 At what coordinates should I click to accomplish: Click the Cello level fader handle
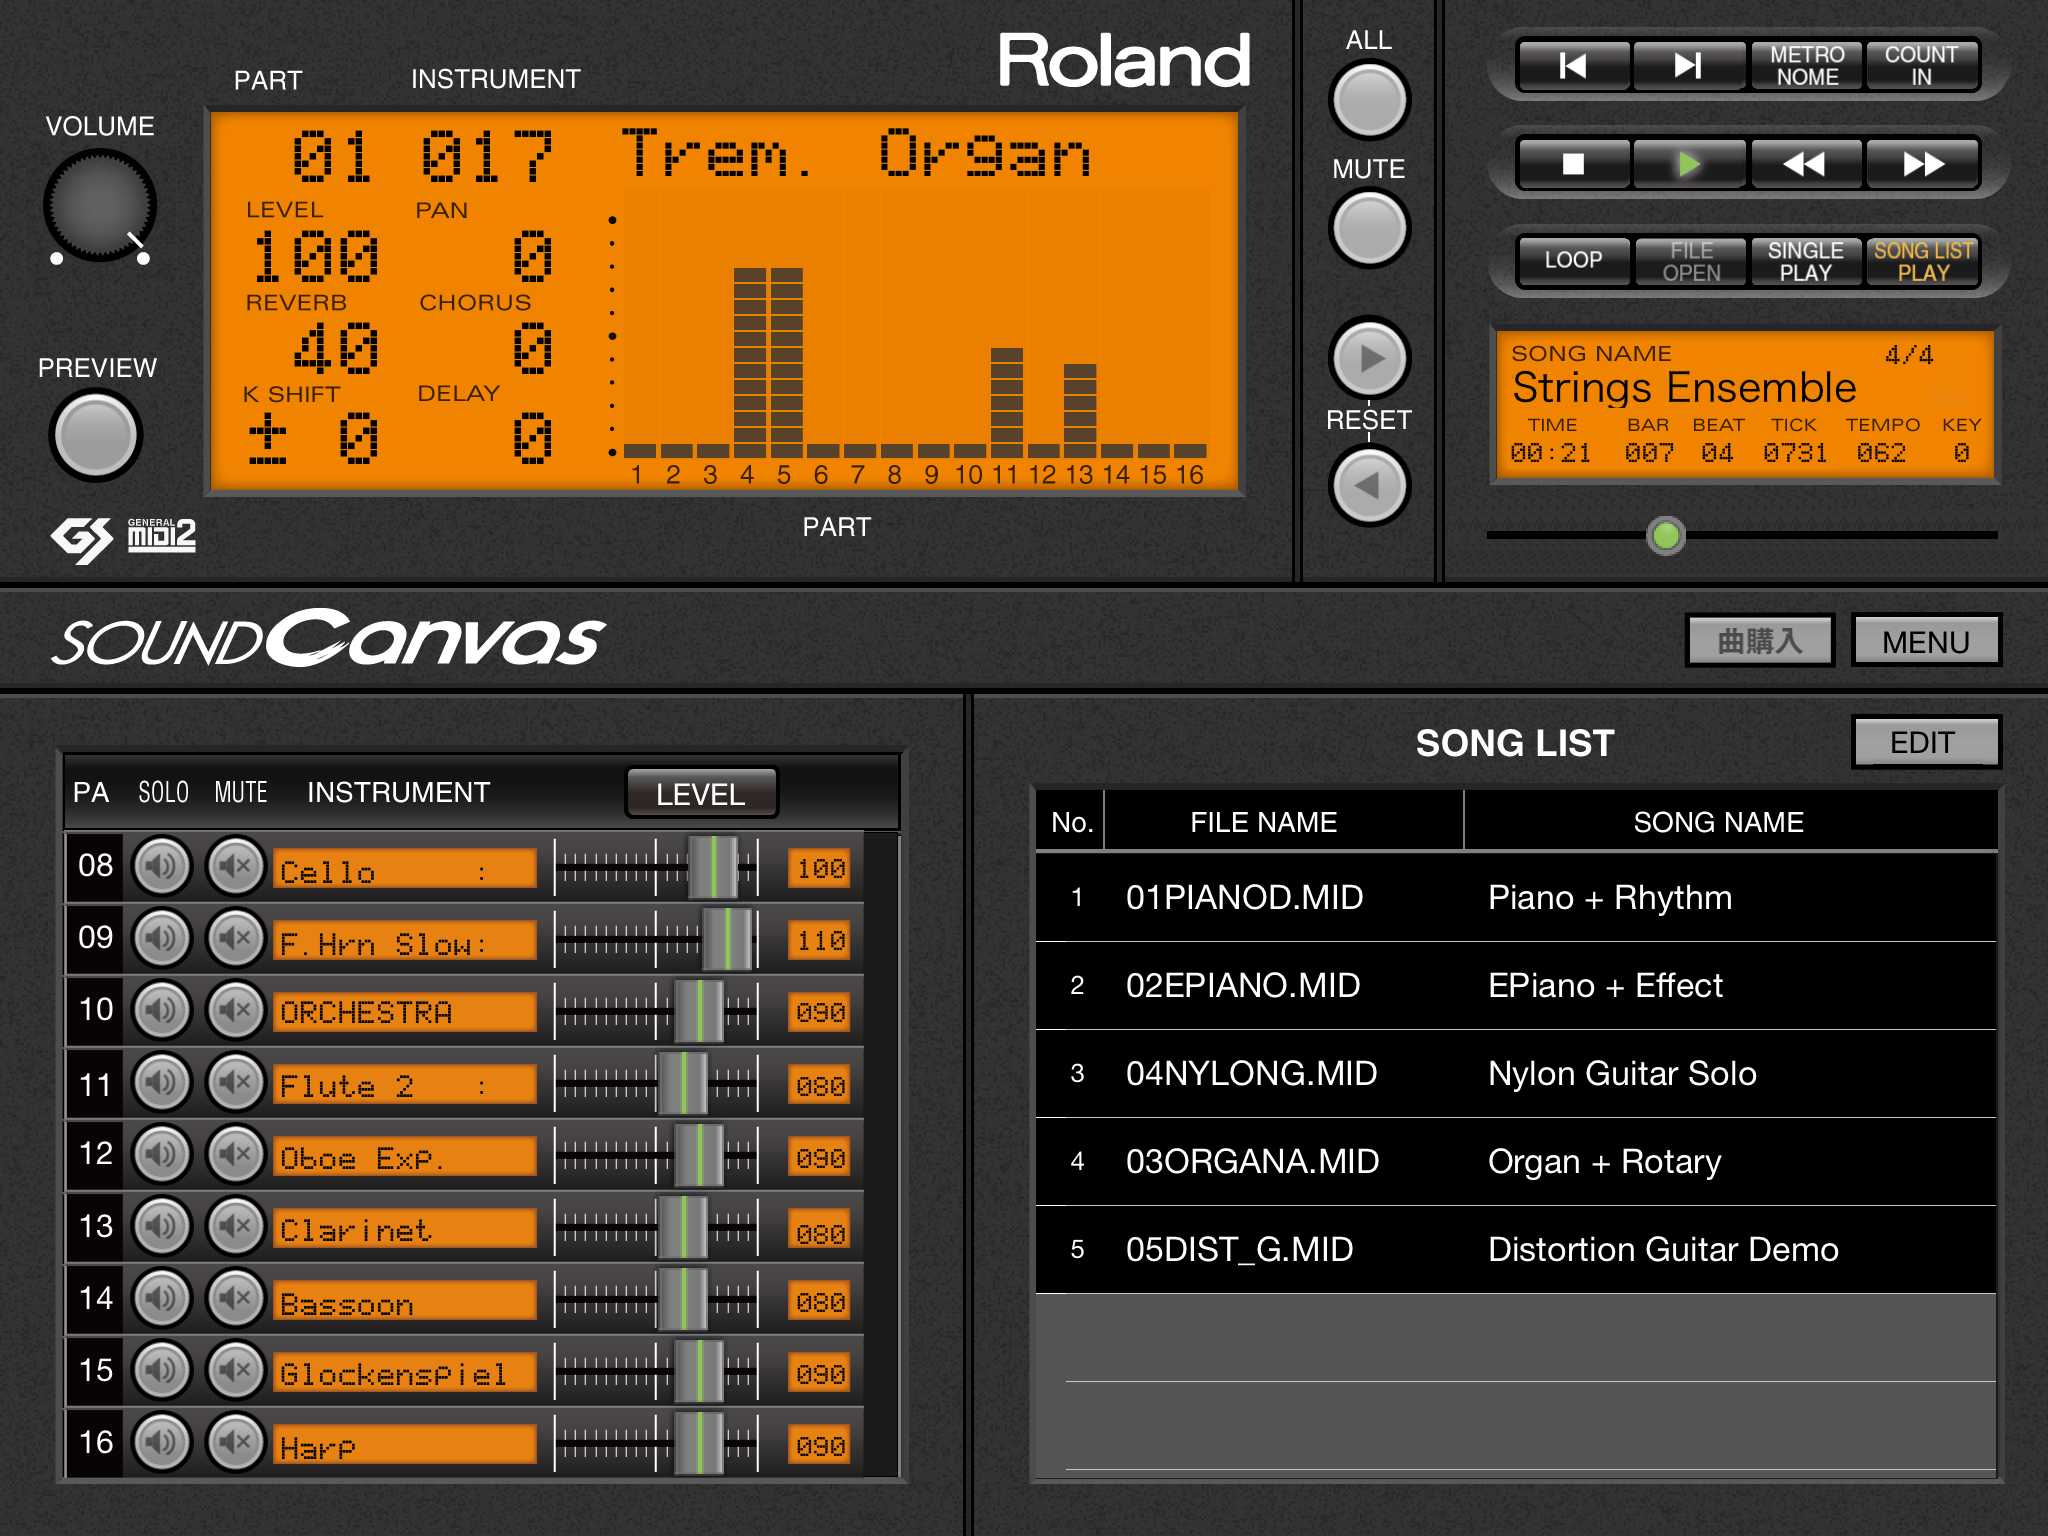(x=713, y=867)
